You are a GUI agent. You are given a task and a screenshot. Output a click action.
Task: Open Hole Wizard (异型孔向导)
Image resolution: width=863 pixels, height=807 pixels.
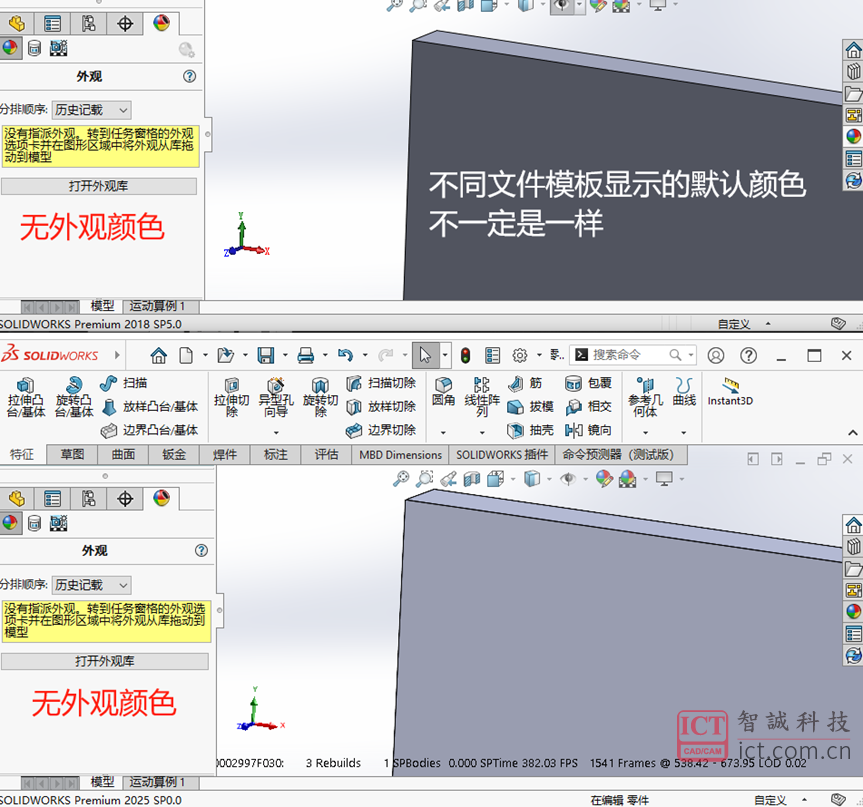[x=275, y=397]
